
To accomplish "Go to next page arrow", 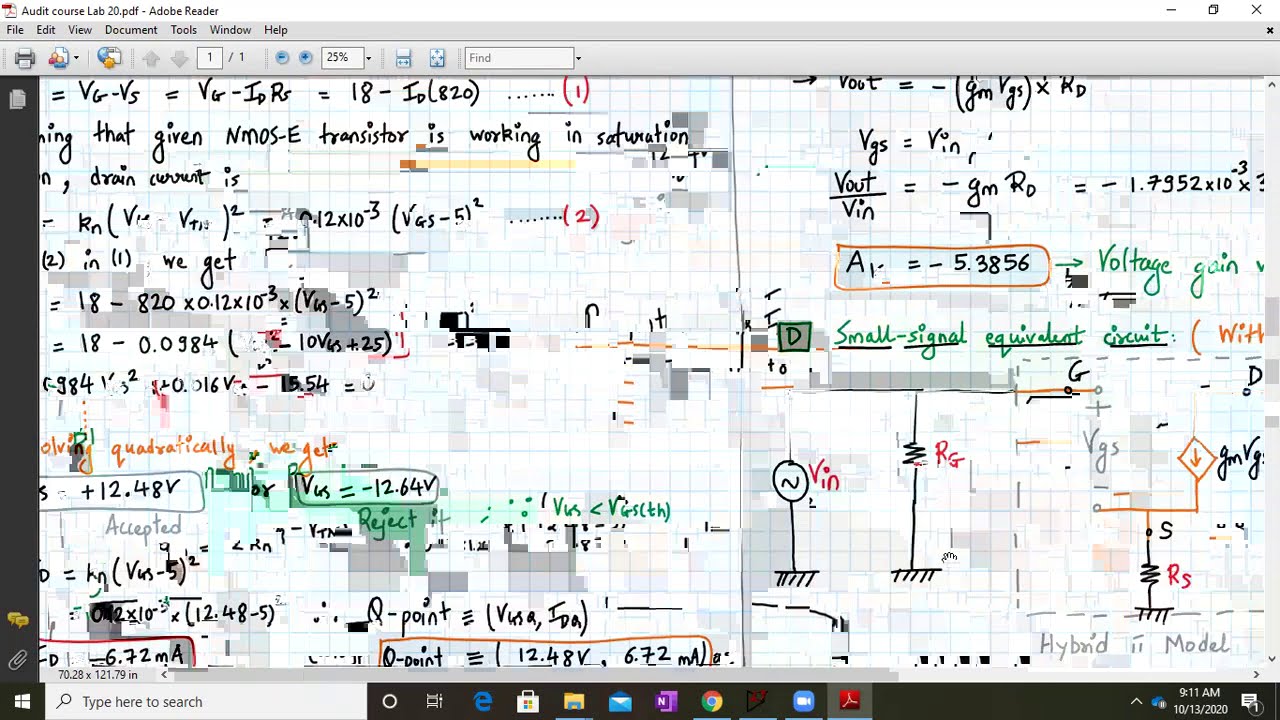I will point(180,58).
